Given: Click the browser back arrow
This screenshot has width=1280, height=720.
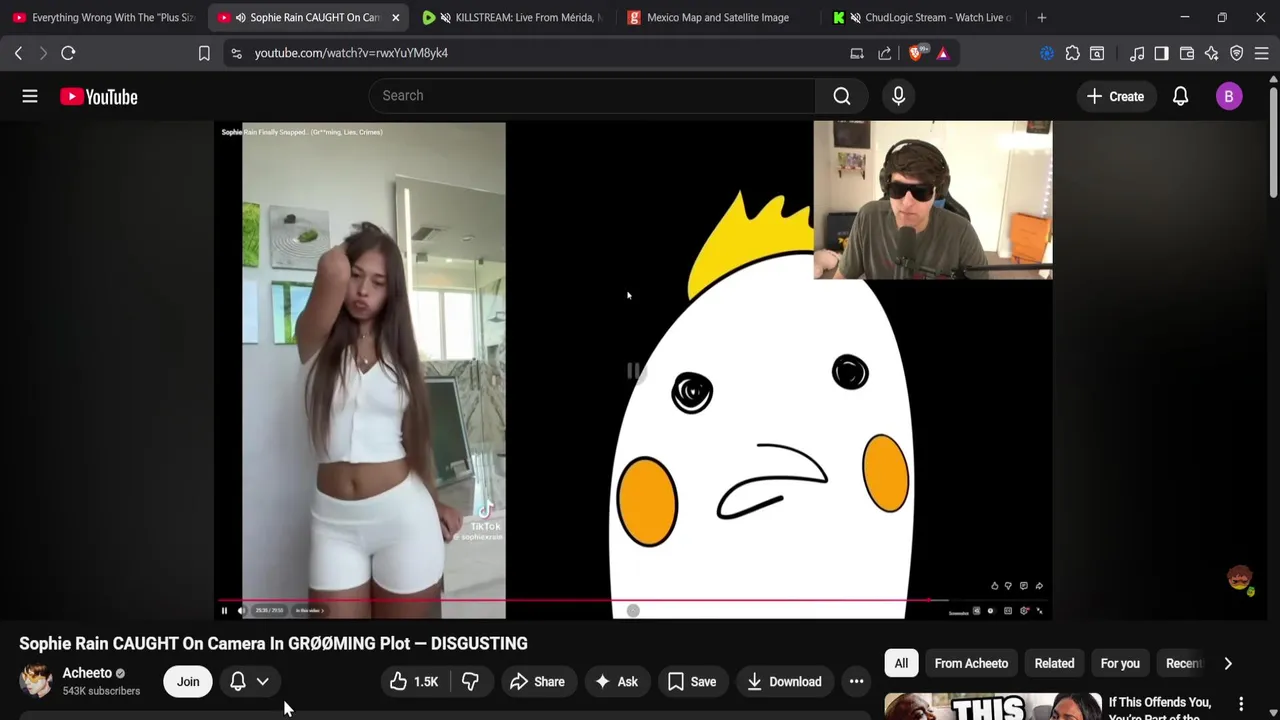Looking at the screenshot, I should coord(18,53).
